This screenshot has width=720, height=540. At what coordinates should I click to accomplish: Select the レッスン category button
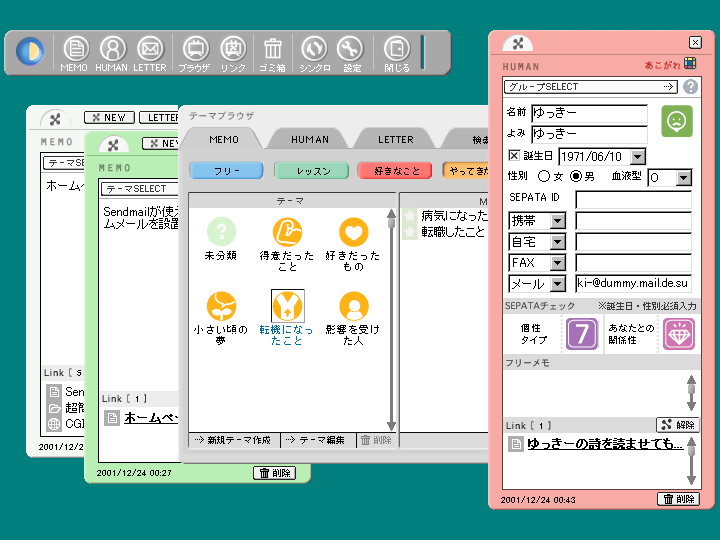pos(312,171)
